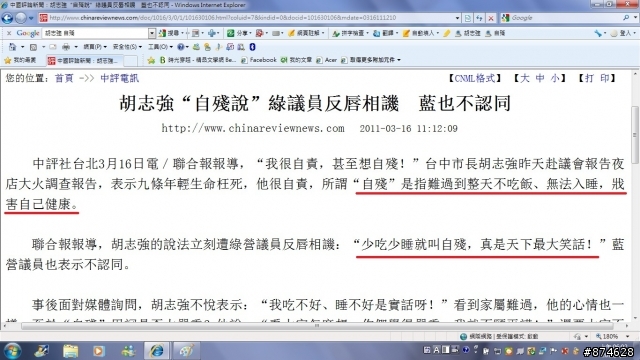Click the 翻譯 translate button
Image resolution: width=640 pixels, height=360 pixels.
384,33
